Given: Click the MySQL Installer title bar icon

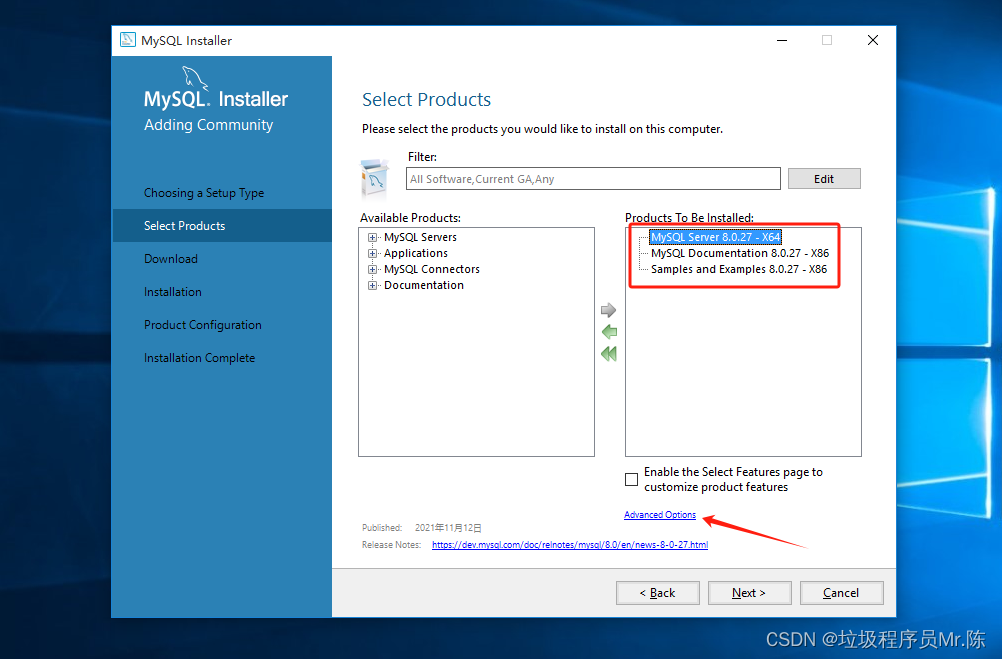Looking at the screenshot, I should [x=128, y=40].
